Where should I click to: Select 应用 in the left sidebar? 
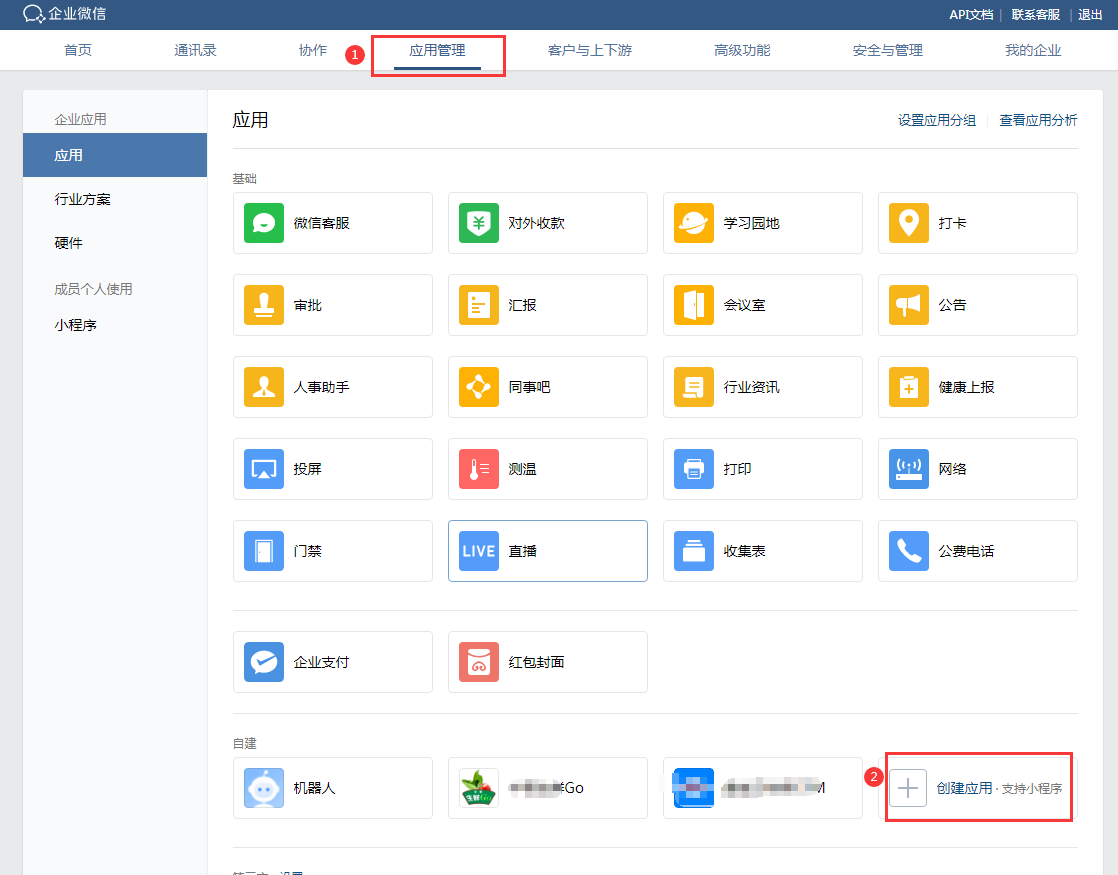tap(115, 155)
